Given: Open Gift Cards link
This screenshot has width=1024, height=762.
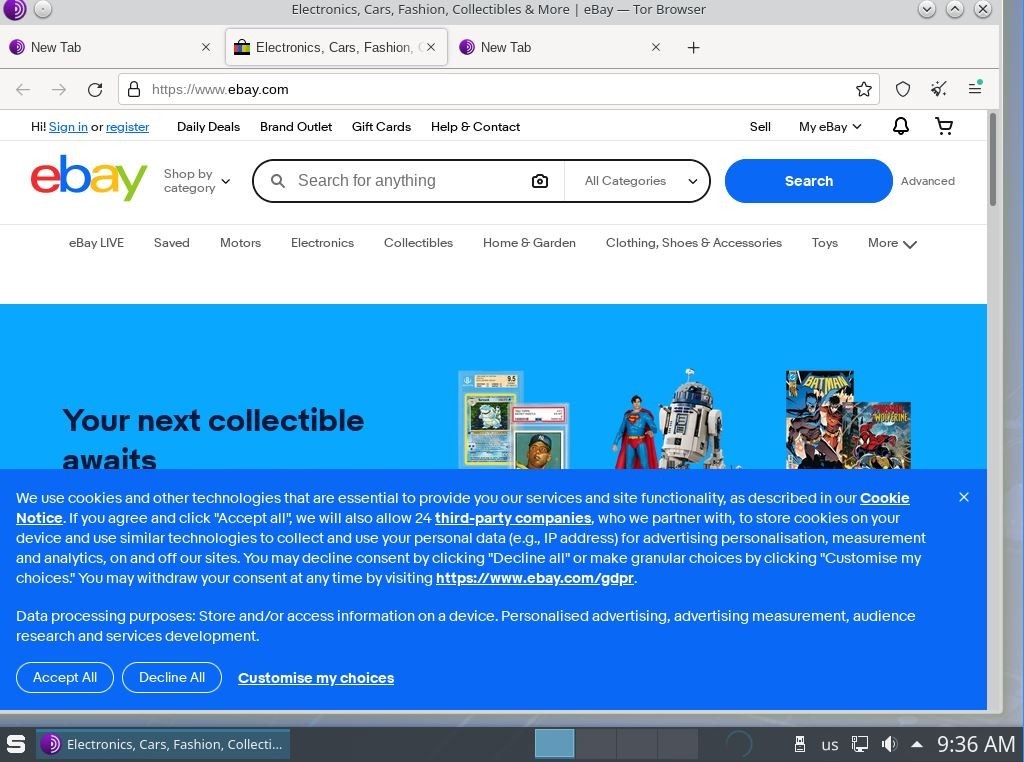Looking at the screenshot, I should pos(381,127).
